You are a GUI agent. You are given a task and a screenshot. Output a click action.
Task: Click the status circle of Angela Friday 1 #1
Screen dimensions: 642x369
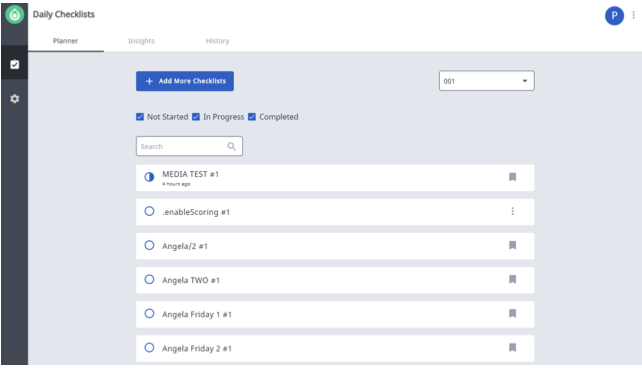[x=149, y=313]
